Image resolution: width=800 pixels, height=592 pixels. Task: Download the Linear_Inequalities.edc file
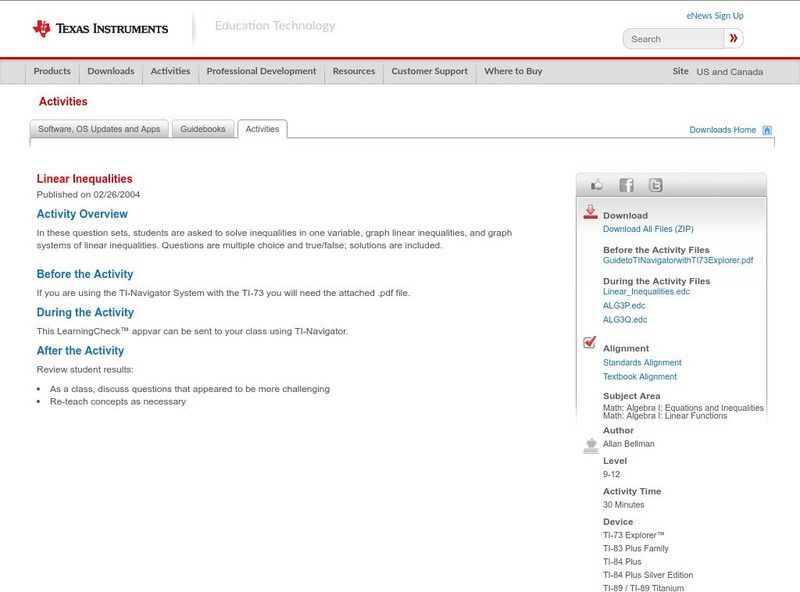[x=646, y=291]
